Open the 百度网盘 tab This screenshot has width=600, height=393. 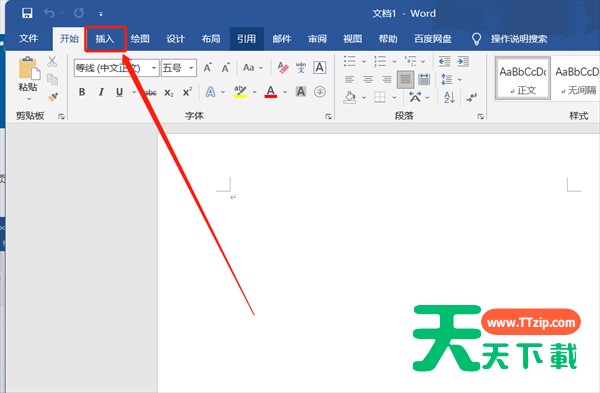pyautogui.click(x=433, y=39)
